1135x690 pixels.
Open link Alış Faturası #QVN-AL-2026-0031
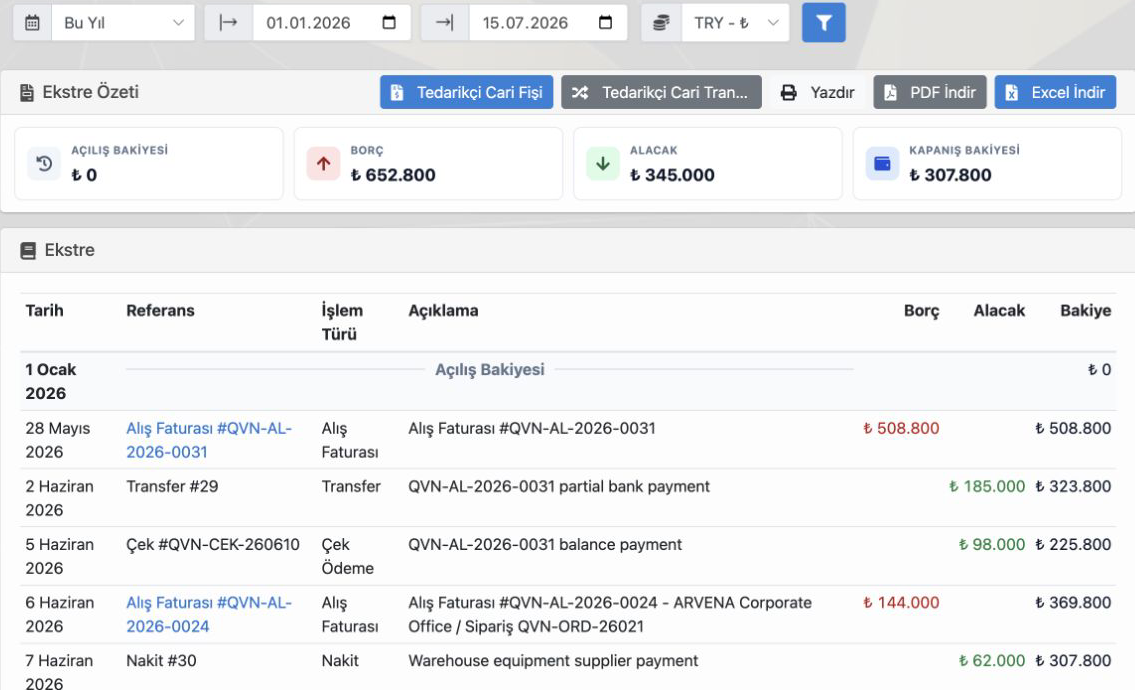click(x=208, y=439)
